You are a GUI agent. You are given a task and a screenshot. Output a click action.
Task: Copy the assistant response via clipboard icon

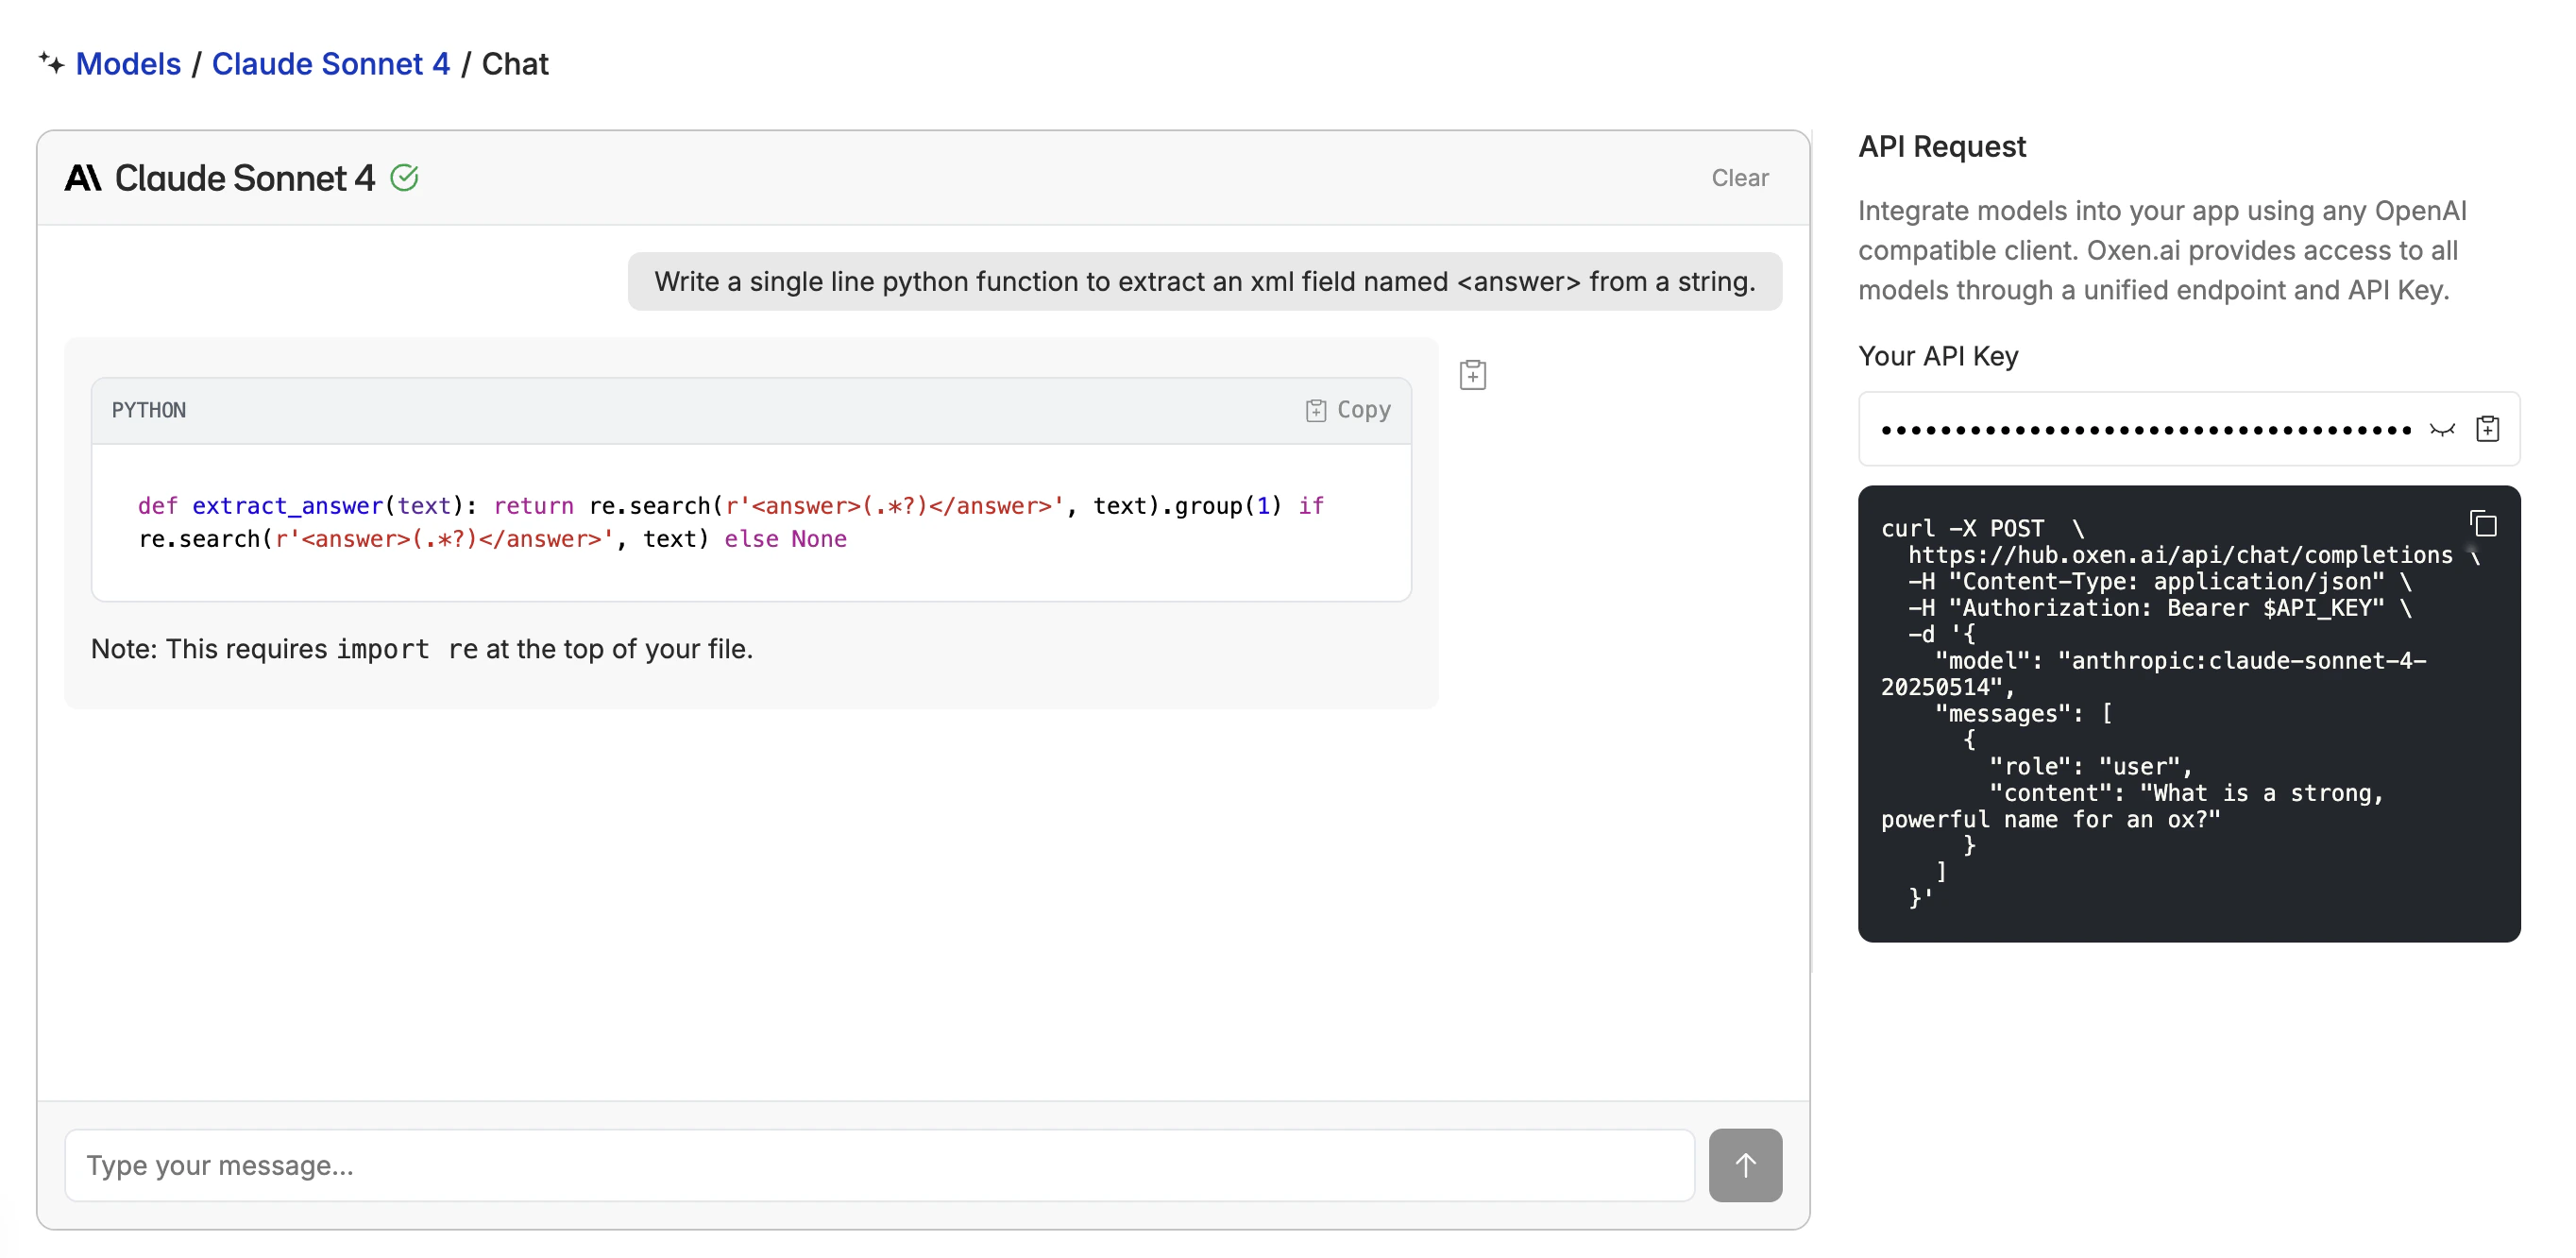1473,374
